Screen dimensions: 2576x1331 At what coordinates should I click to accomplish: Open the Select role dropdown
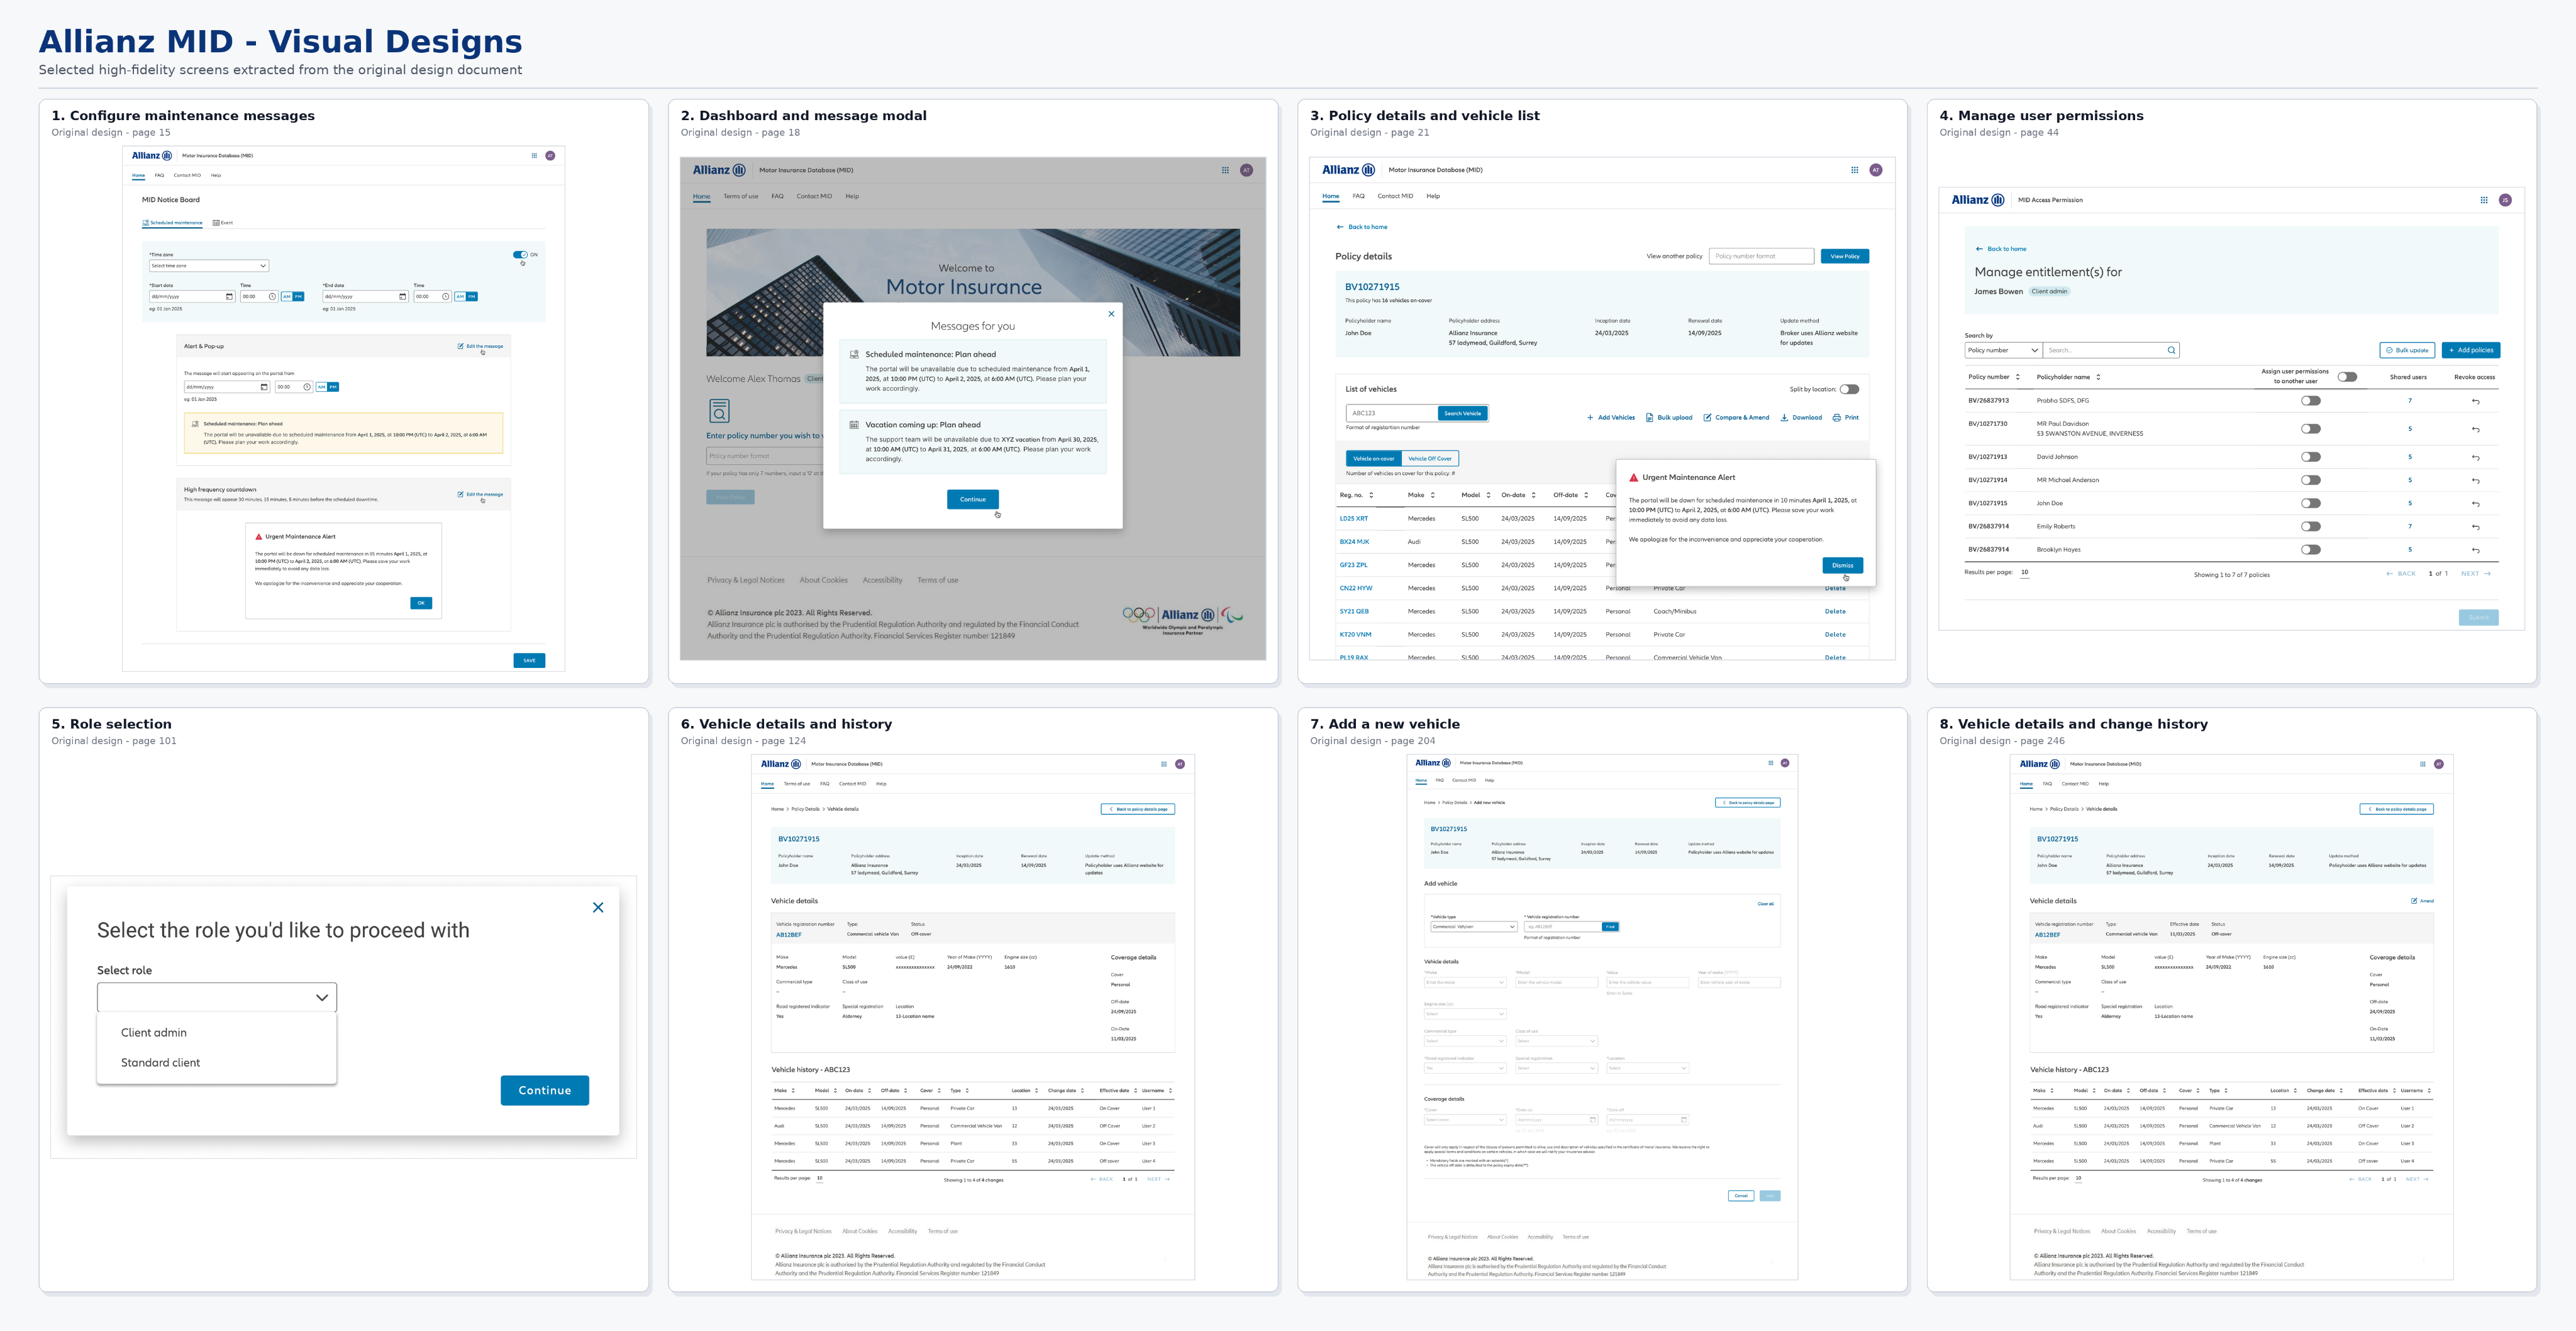(x=217, y=997)
